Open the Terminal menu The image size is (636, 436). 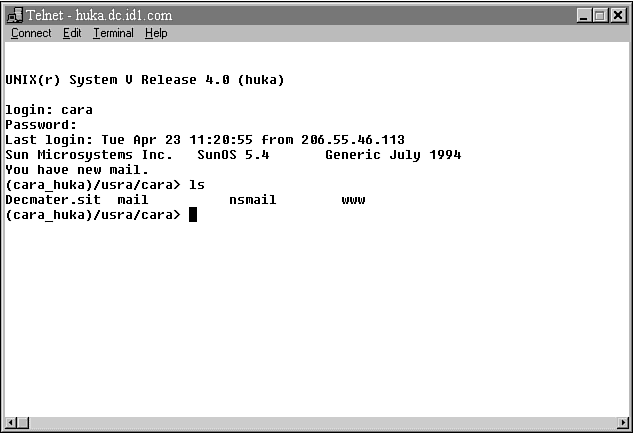coord(113,33)
